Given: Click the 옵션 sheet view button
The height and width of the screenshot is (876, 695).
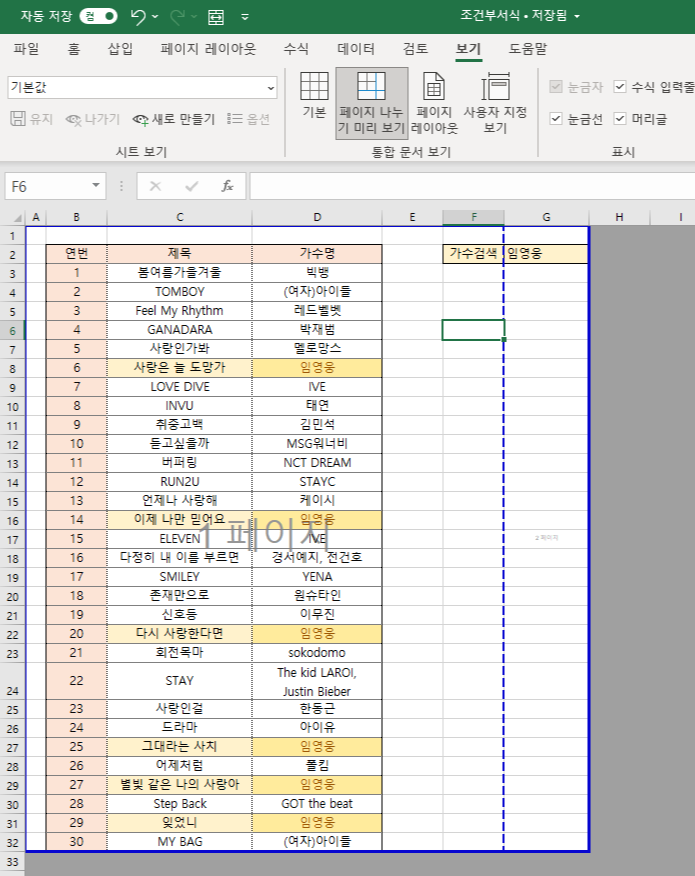Looking at the screenshot, I should tap(249, 119).
